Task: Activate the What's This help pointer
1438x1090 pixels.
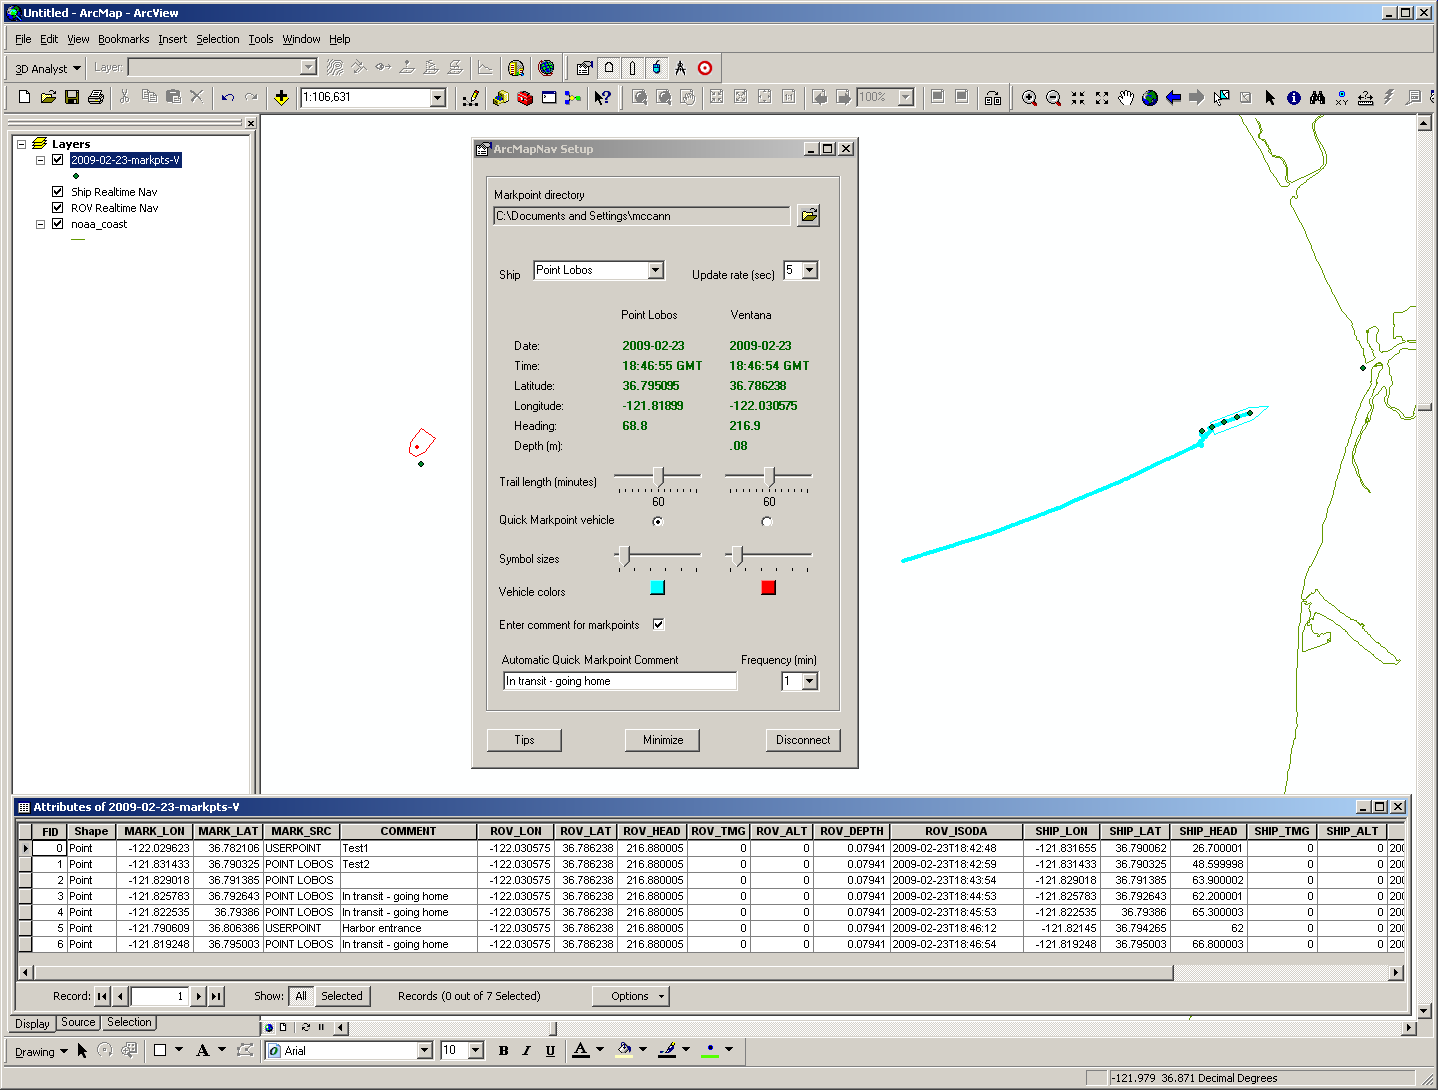Action: [x=602, y=97]
